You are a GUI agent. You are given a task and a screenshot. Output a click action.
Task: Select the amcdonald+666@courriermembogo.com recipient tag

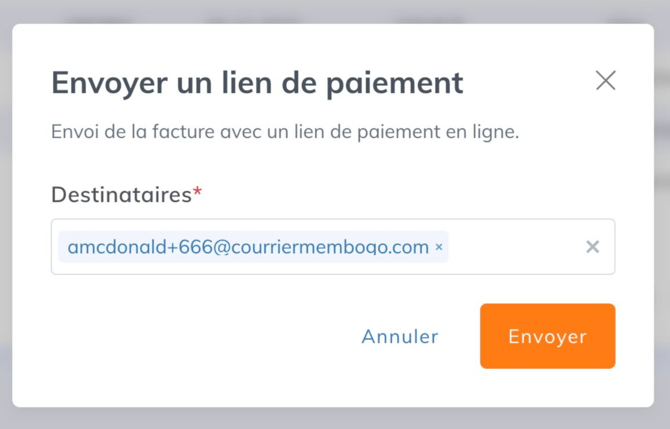(x=247, y=247)
